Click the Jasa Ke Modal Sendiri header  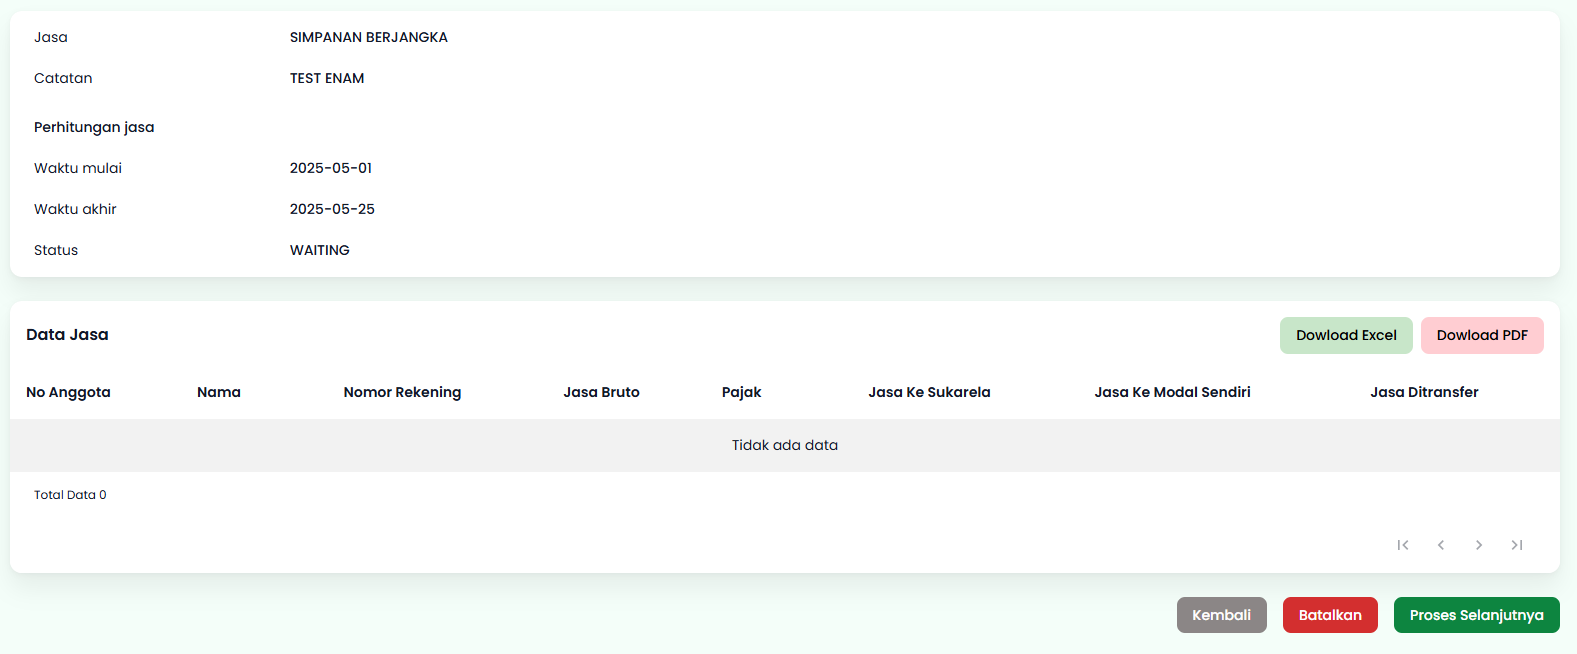1172,392
